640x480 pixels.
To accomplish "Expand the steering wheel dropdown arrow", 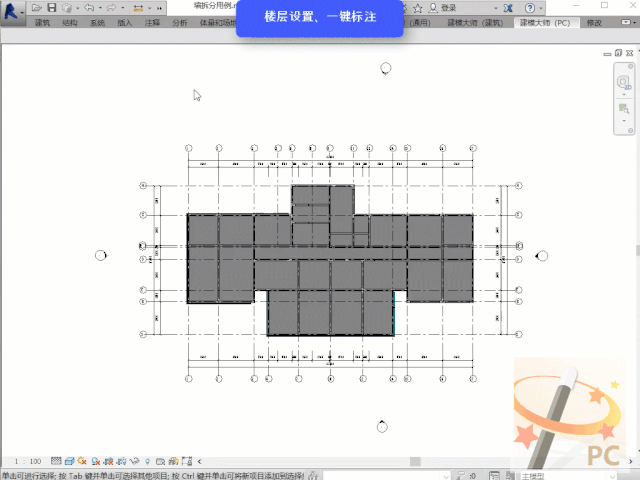I will click(624, 95).
